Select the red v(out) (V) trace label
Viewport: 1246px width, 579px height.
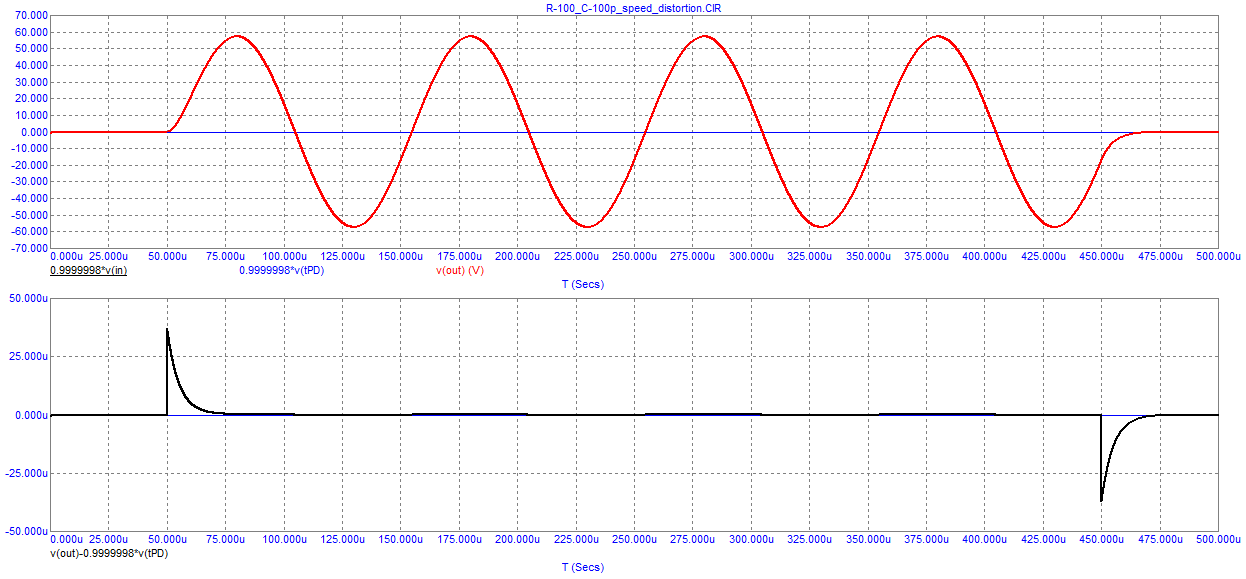pyautogui.click(x=460, y=271)
